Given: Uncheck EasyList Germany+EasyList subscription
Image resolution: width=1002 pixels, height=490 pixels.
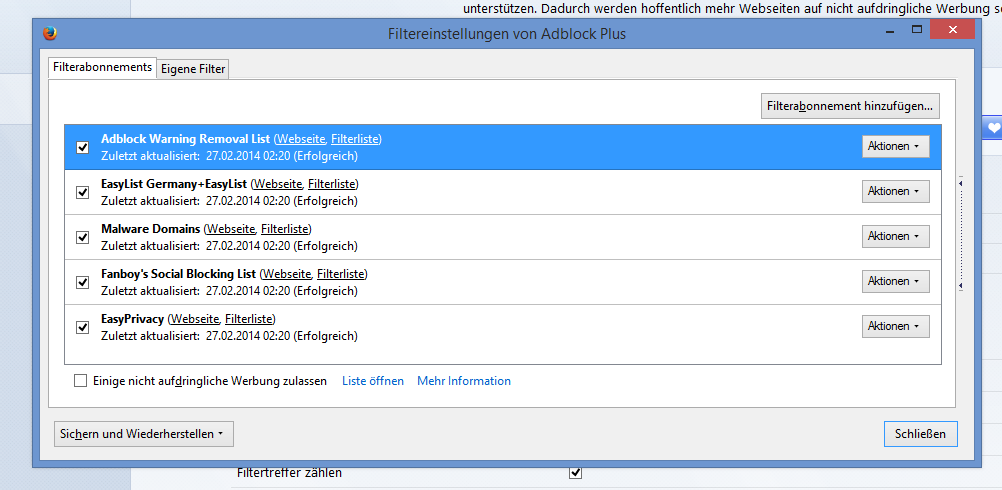Looking at the screenshot, I should click(x=82, y=192).
